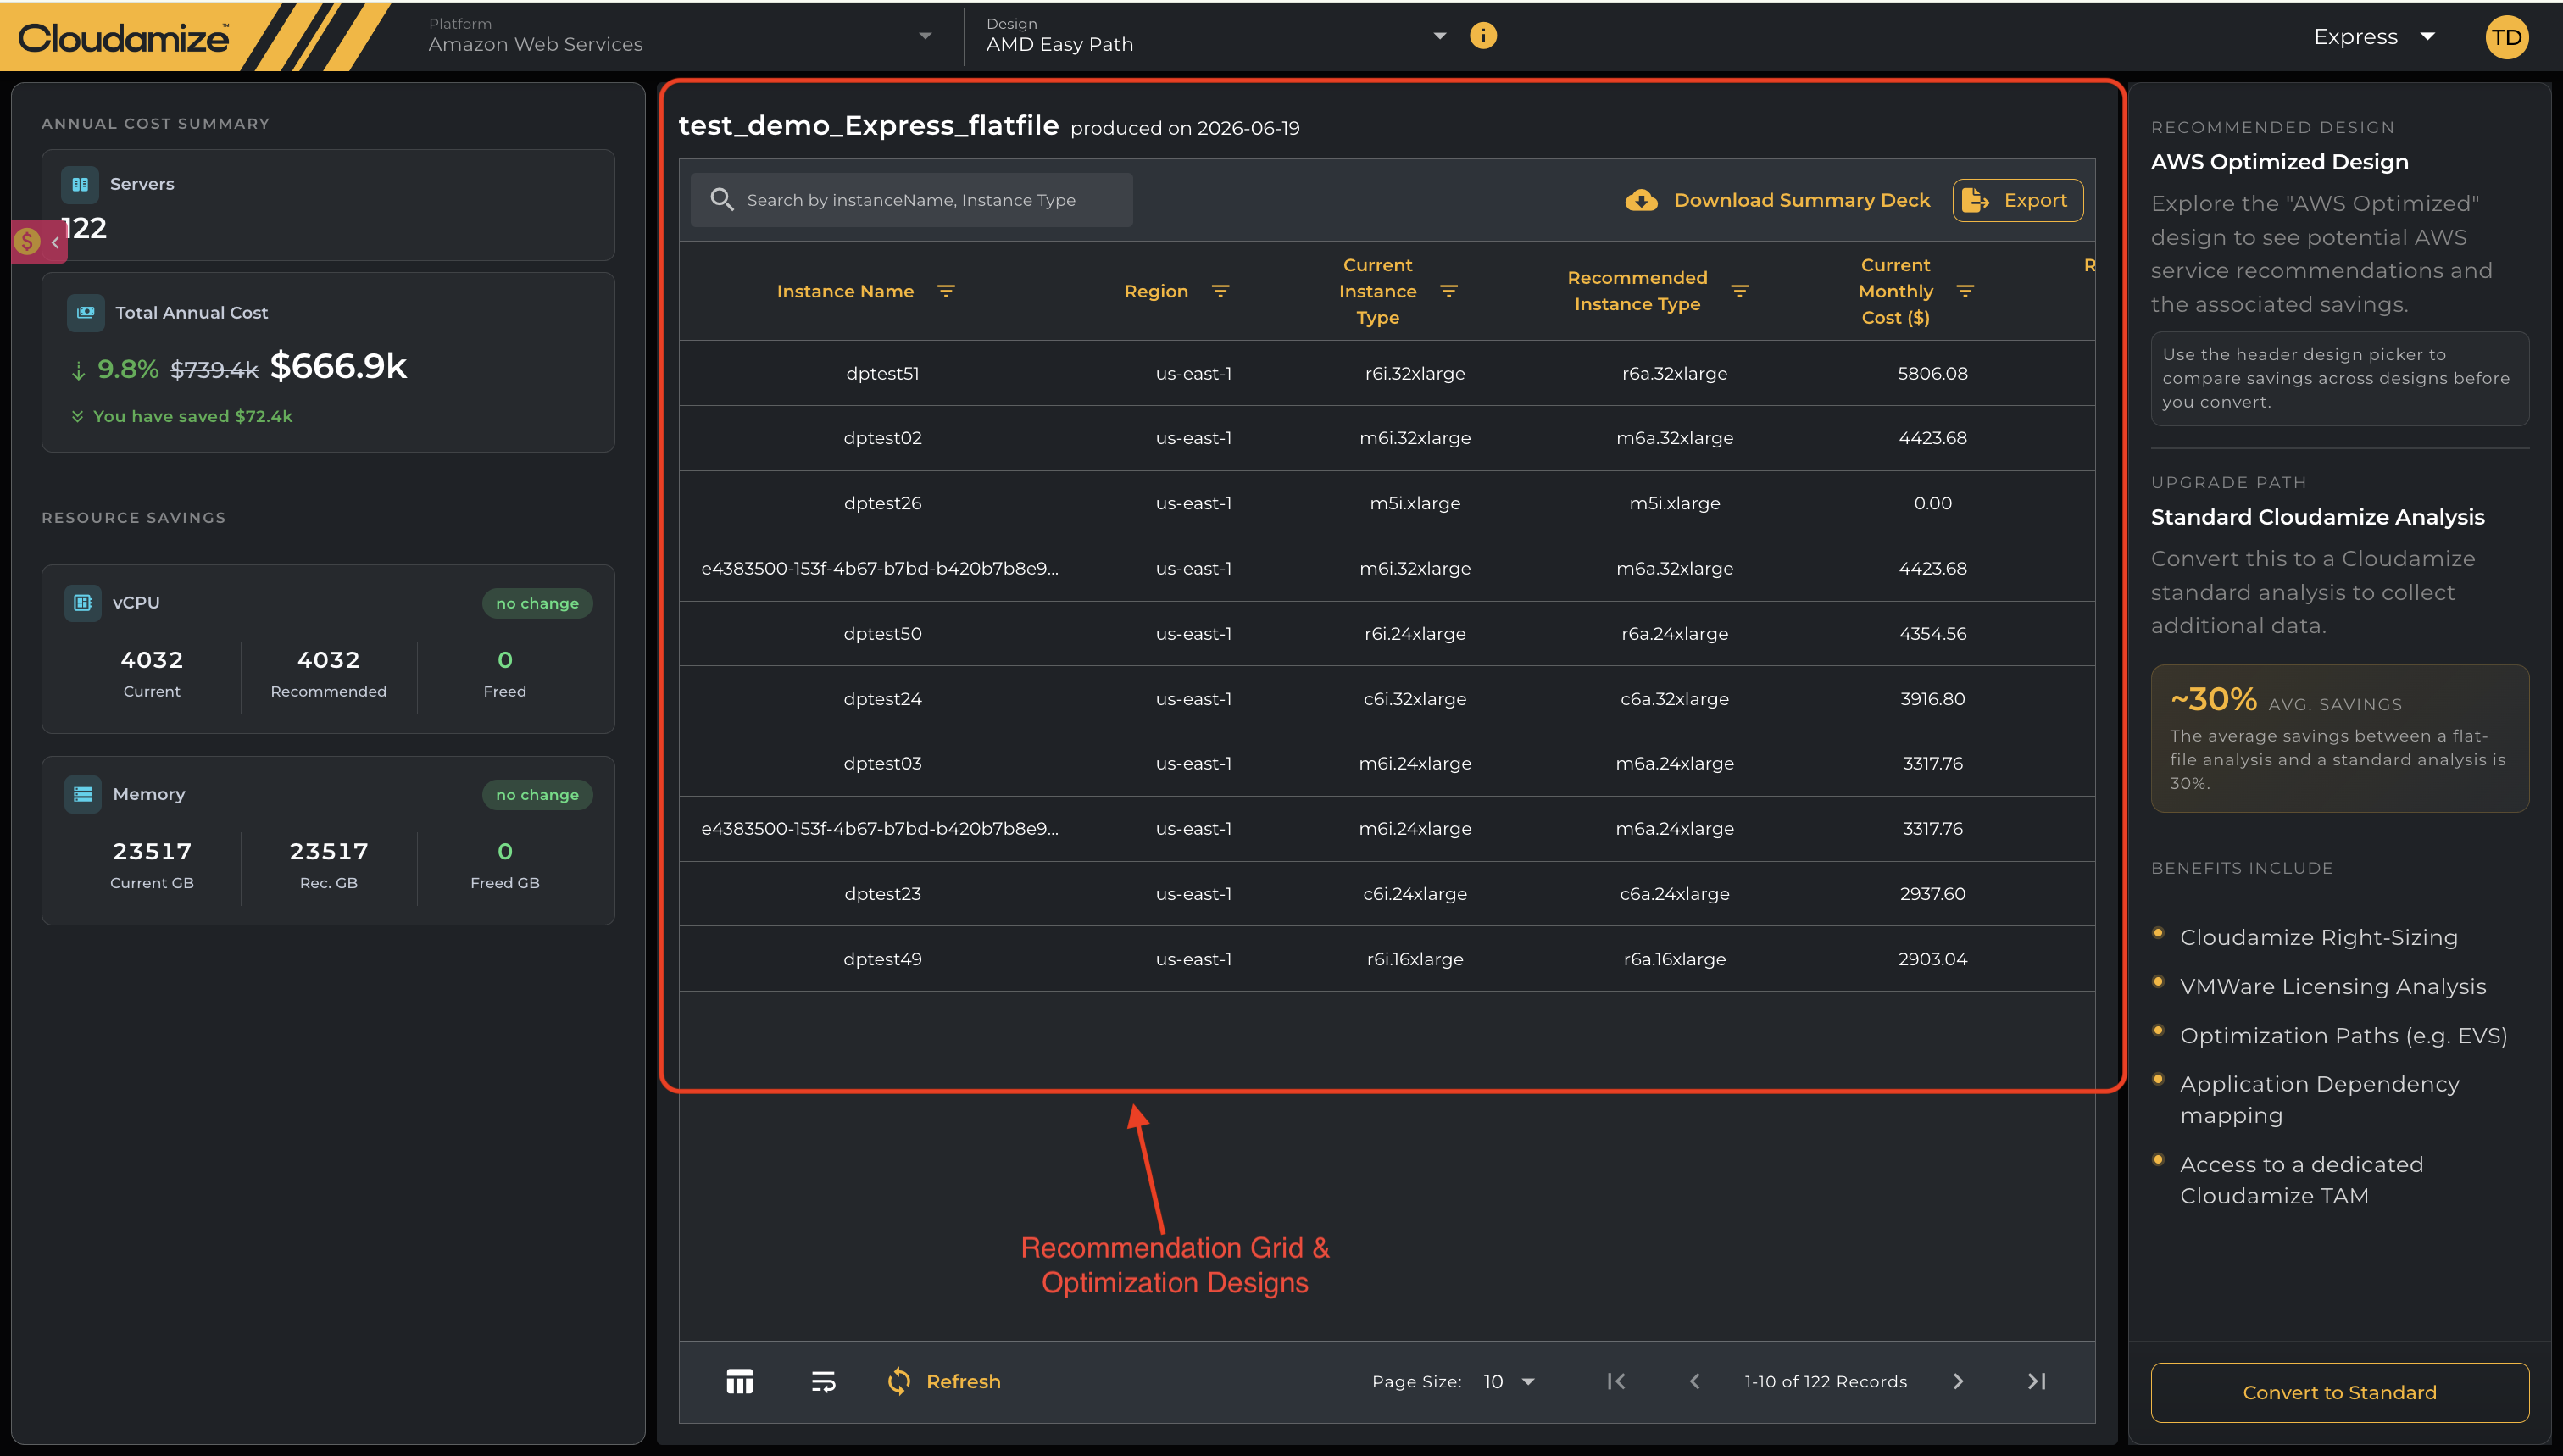Open the column chooser icon in footer
The height and width of the screenshot is (1456, 2563).
(740, 1381)
